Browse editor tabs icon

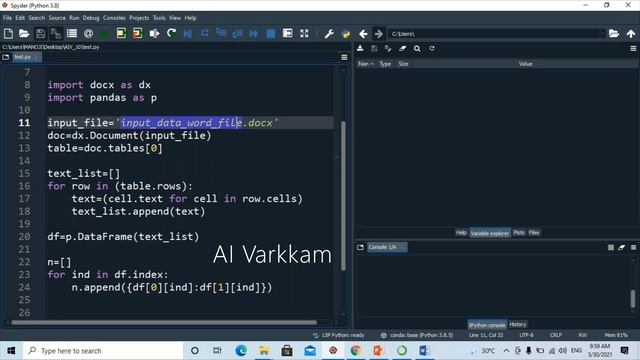pos(6,57)
